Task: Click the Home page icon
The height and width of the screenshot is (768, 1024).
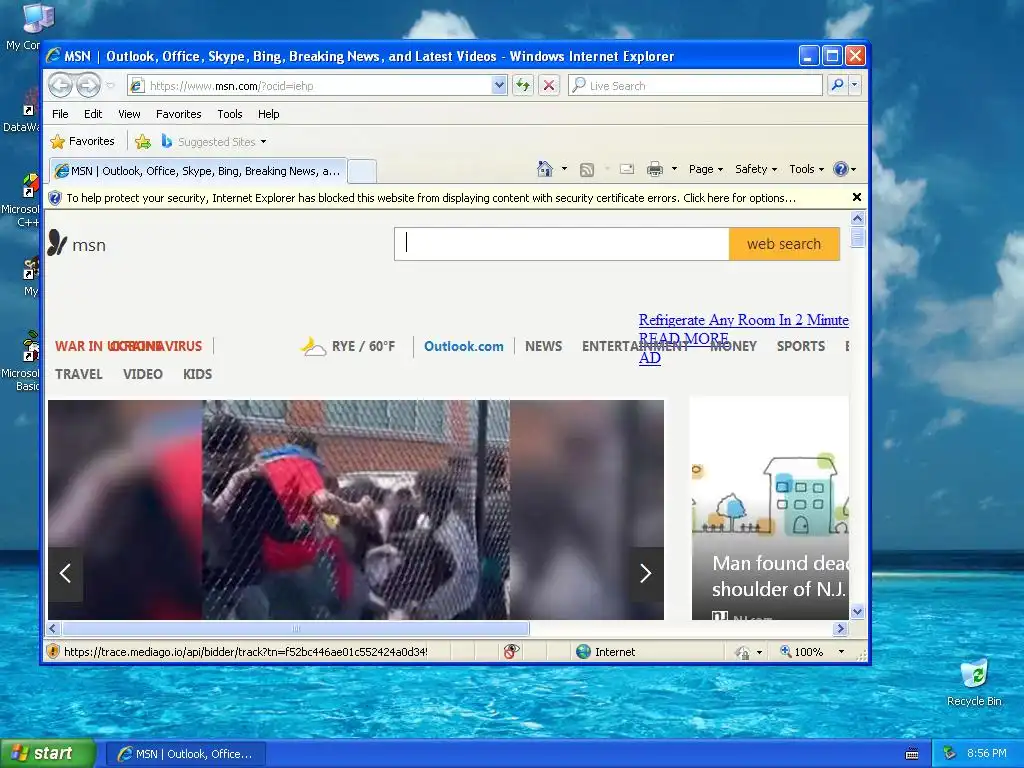Action: tap(545, 169)
